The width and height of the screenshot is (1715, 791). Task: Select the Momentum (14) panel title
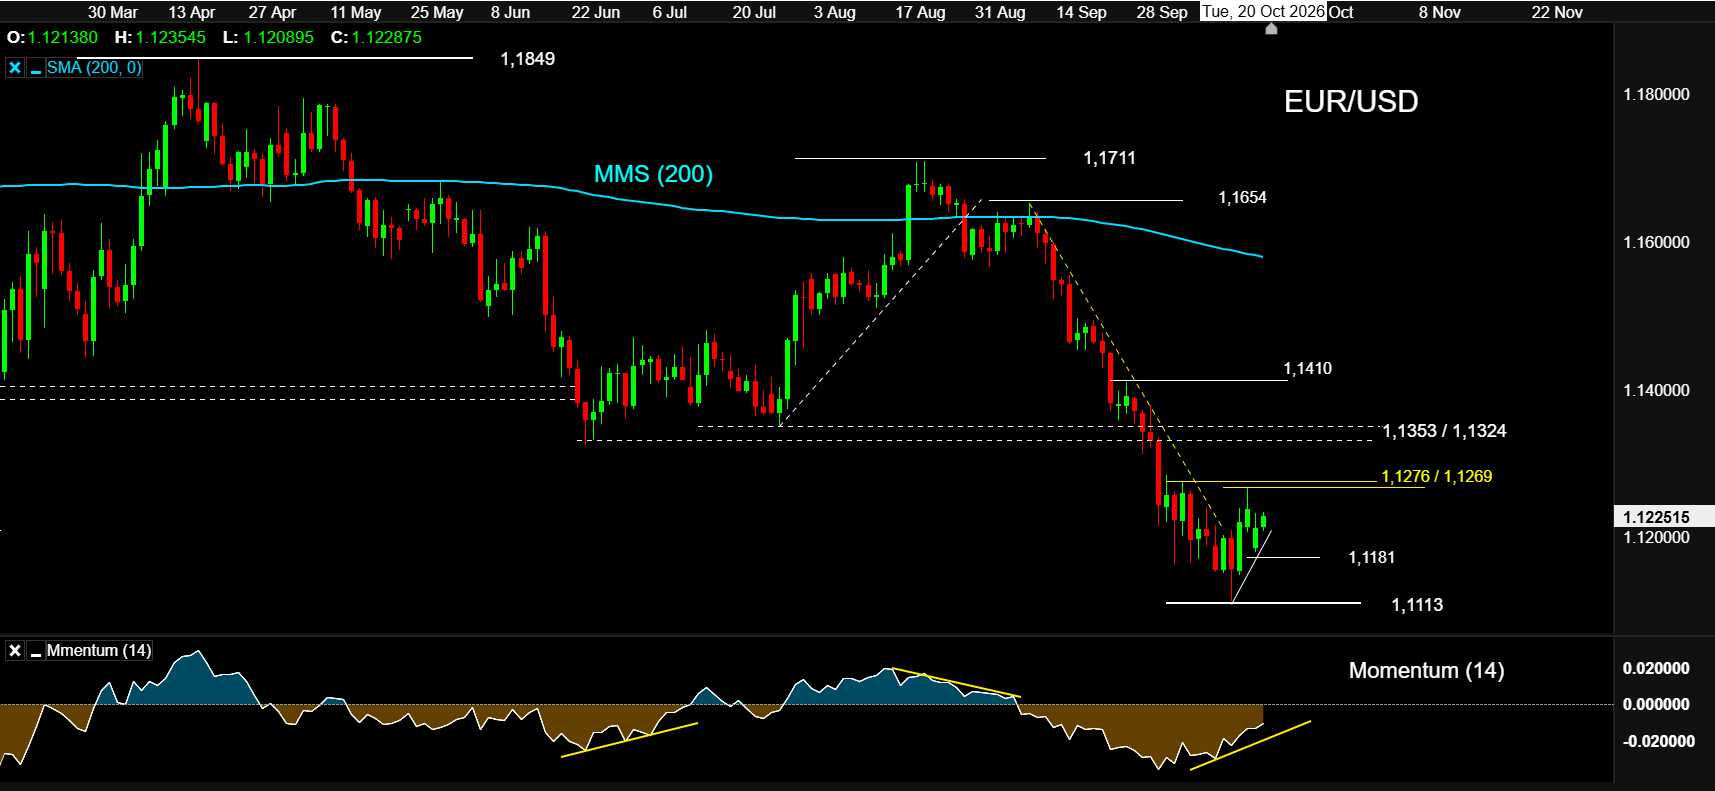(x=1426, y=671)
